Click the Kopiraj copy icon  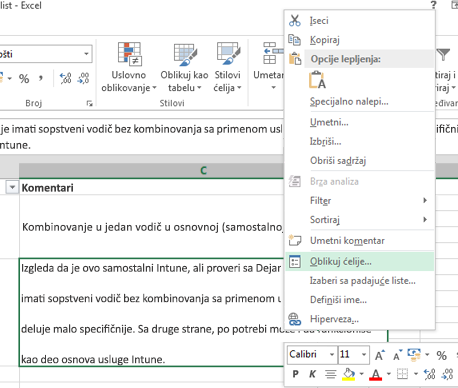click(295, 40)
